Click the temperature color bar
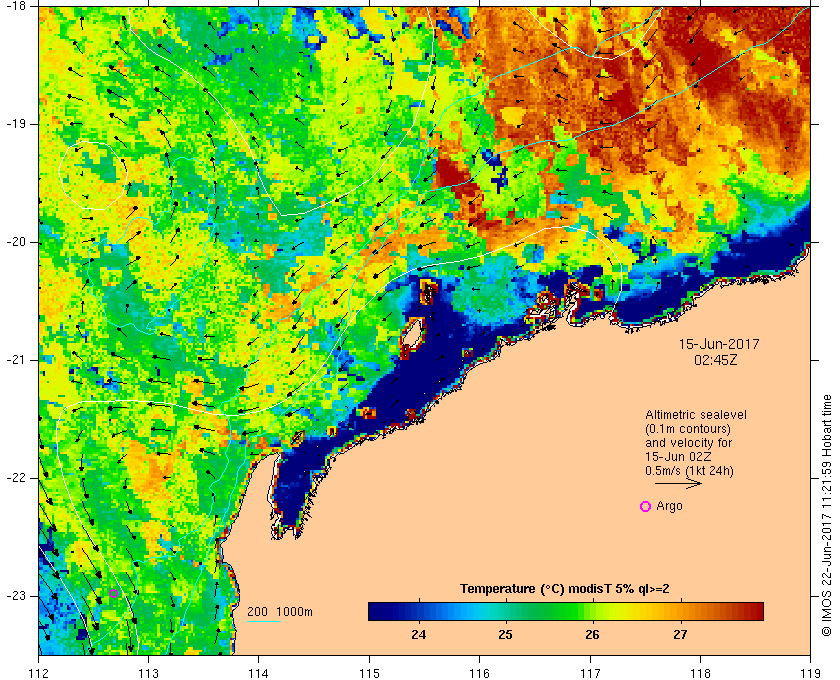 click(x=566, y=611)
